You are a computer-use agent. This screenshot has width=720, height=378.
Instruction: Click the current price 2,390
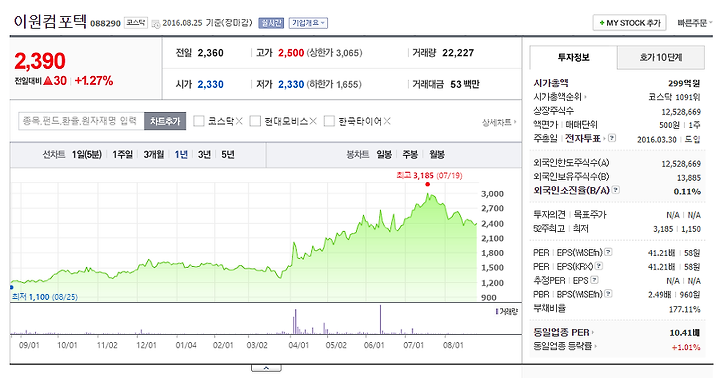(x=40, y=61)
